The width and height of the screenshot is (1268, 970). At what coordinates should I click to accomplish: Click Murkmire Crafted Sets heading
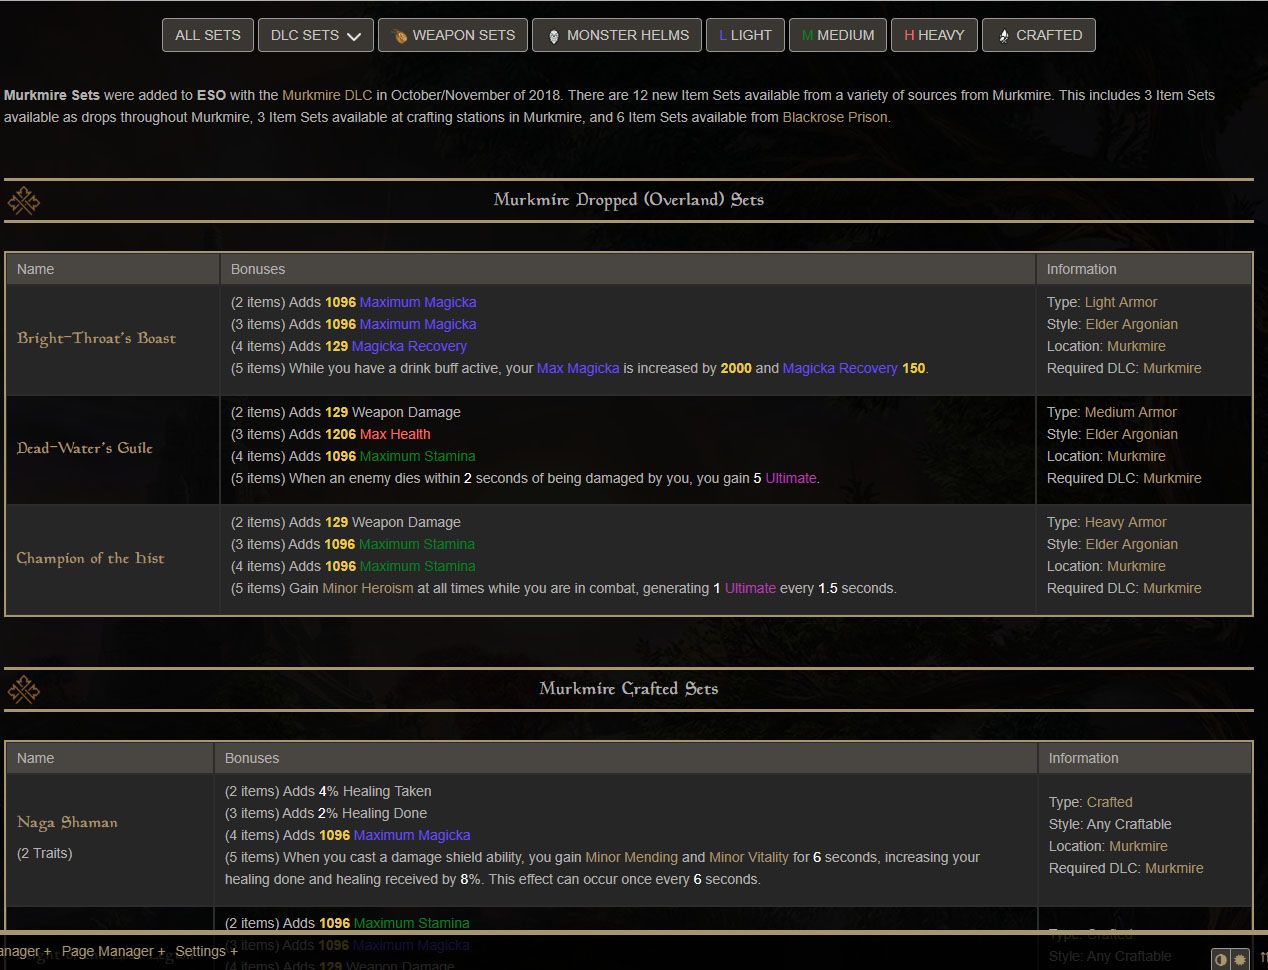pyautogui.click(x=629, y=688)
